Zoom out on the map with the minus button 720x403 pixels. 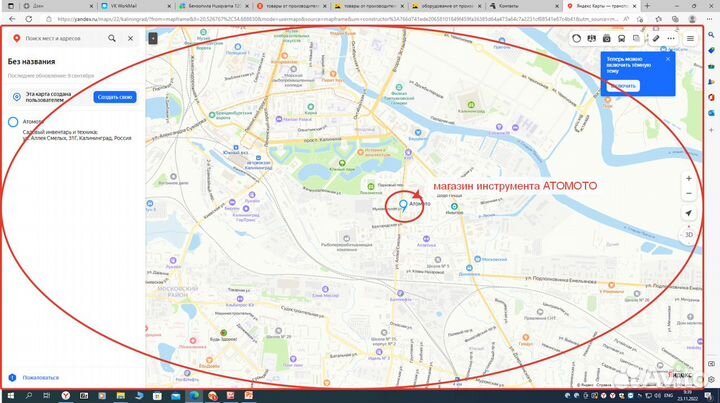689,193
